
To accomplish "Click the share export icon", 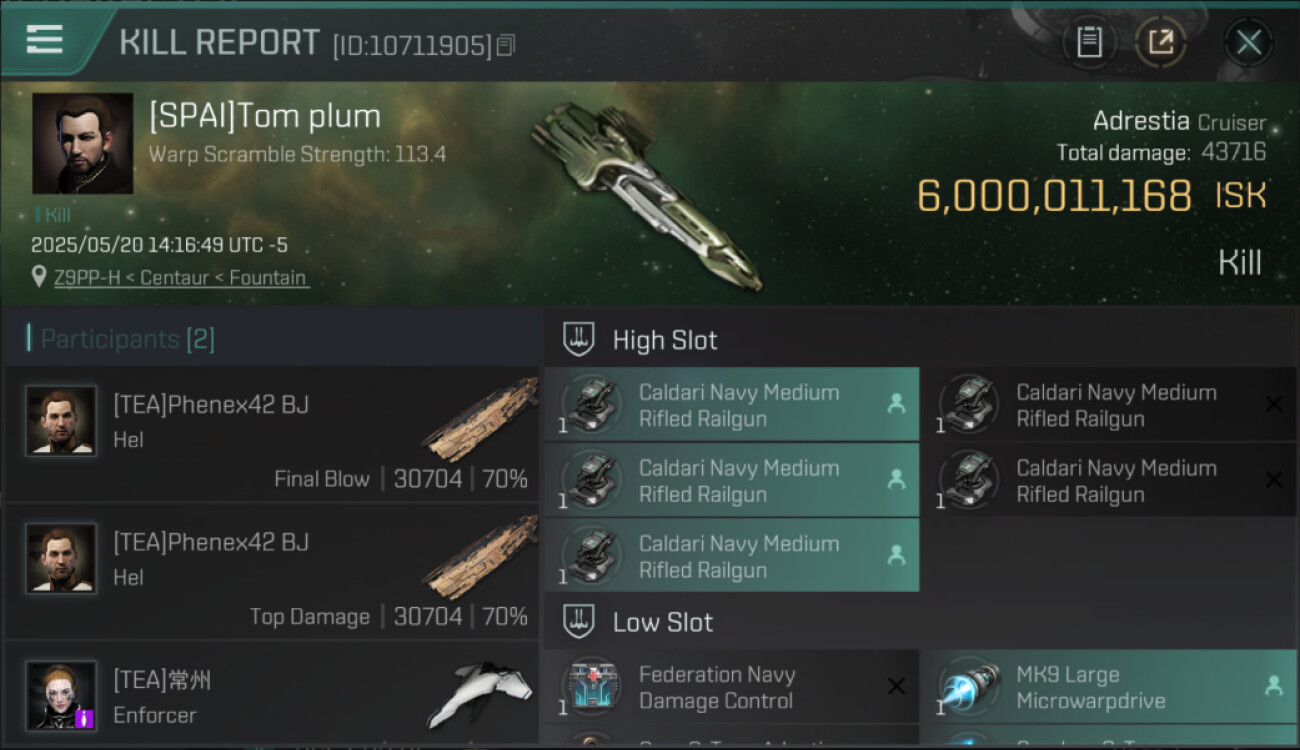I will coord(1160,42).
